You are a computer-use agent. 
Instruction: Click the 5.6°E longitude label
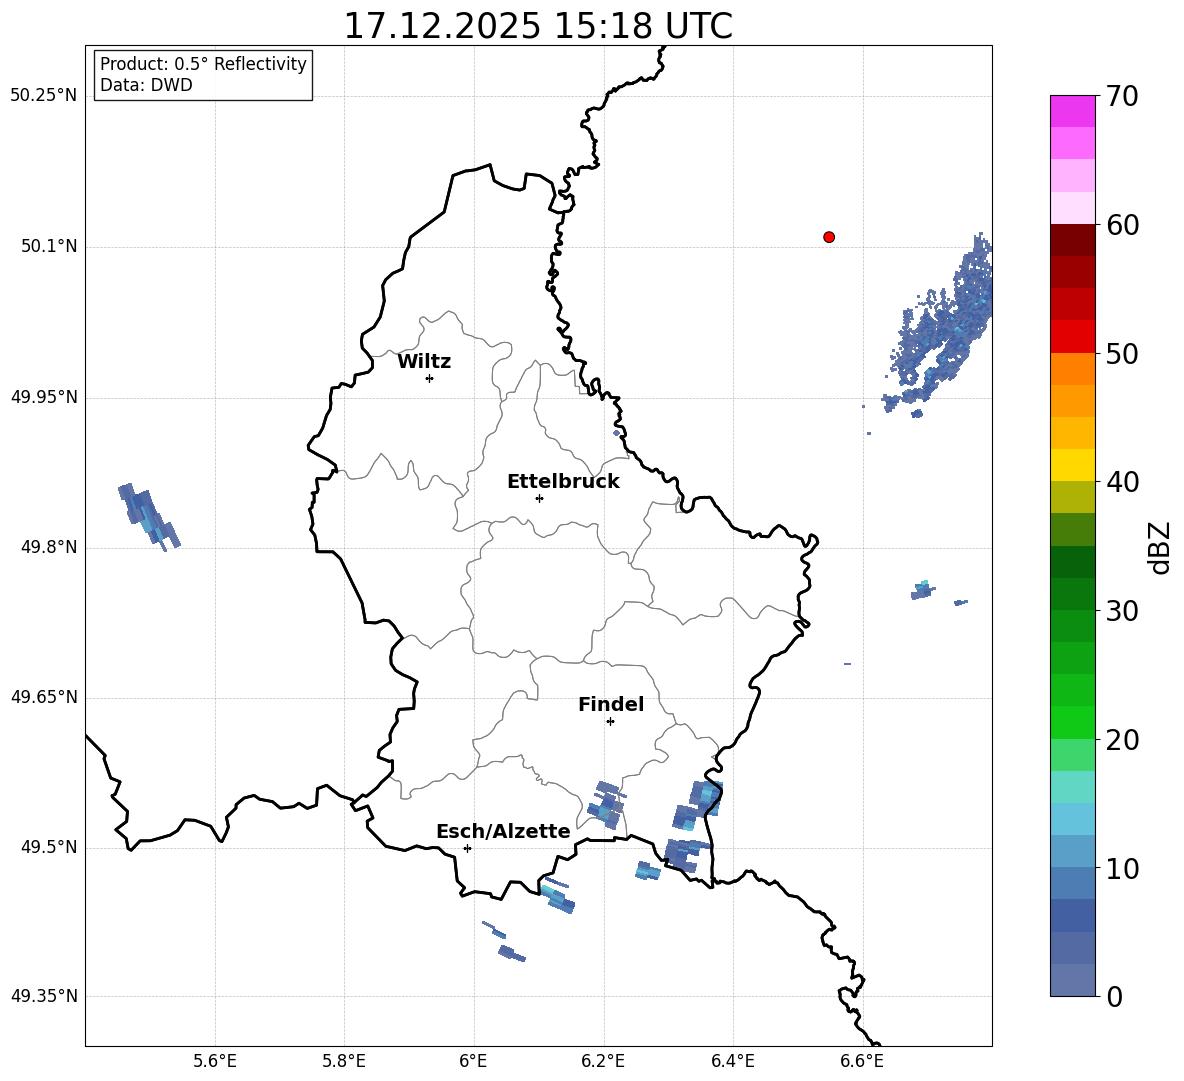click(x=215, y=1061)
